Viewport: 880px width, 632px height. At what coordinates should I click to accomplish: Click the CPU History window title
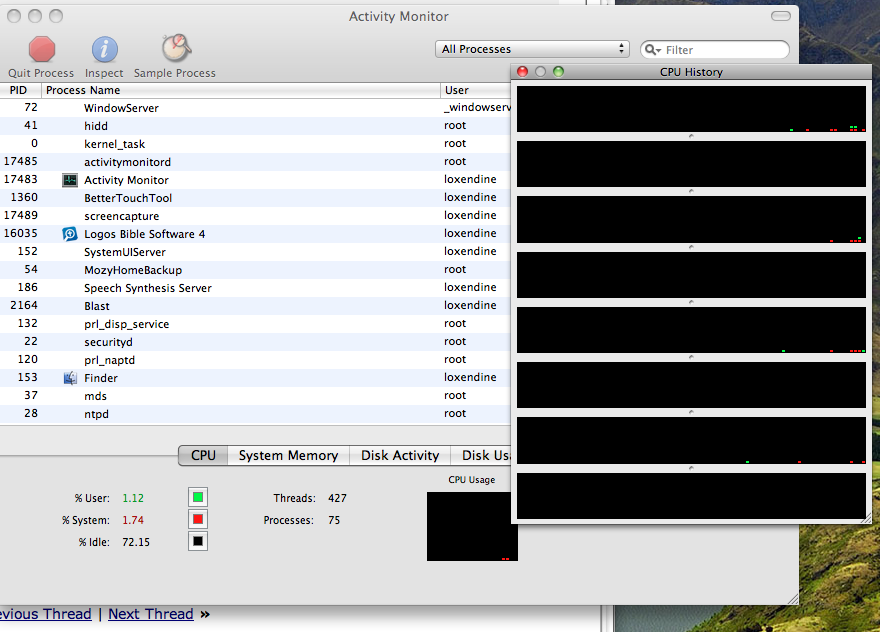tap(691, 72)
